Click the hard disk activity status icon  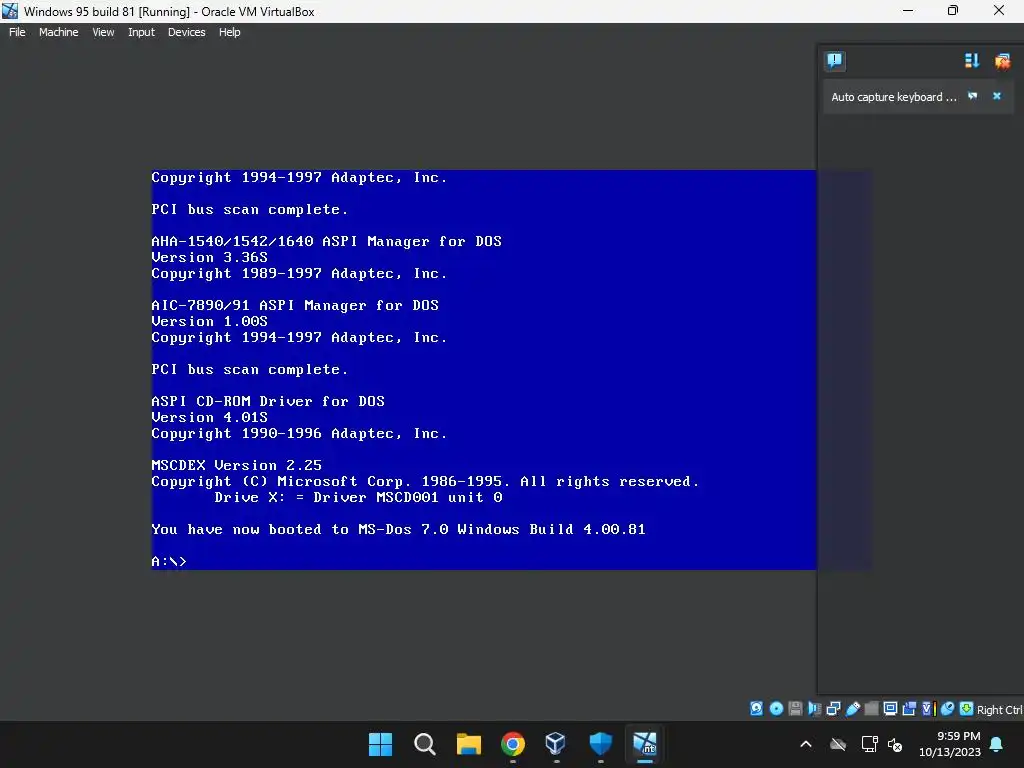point(756,709)
